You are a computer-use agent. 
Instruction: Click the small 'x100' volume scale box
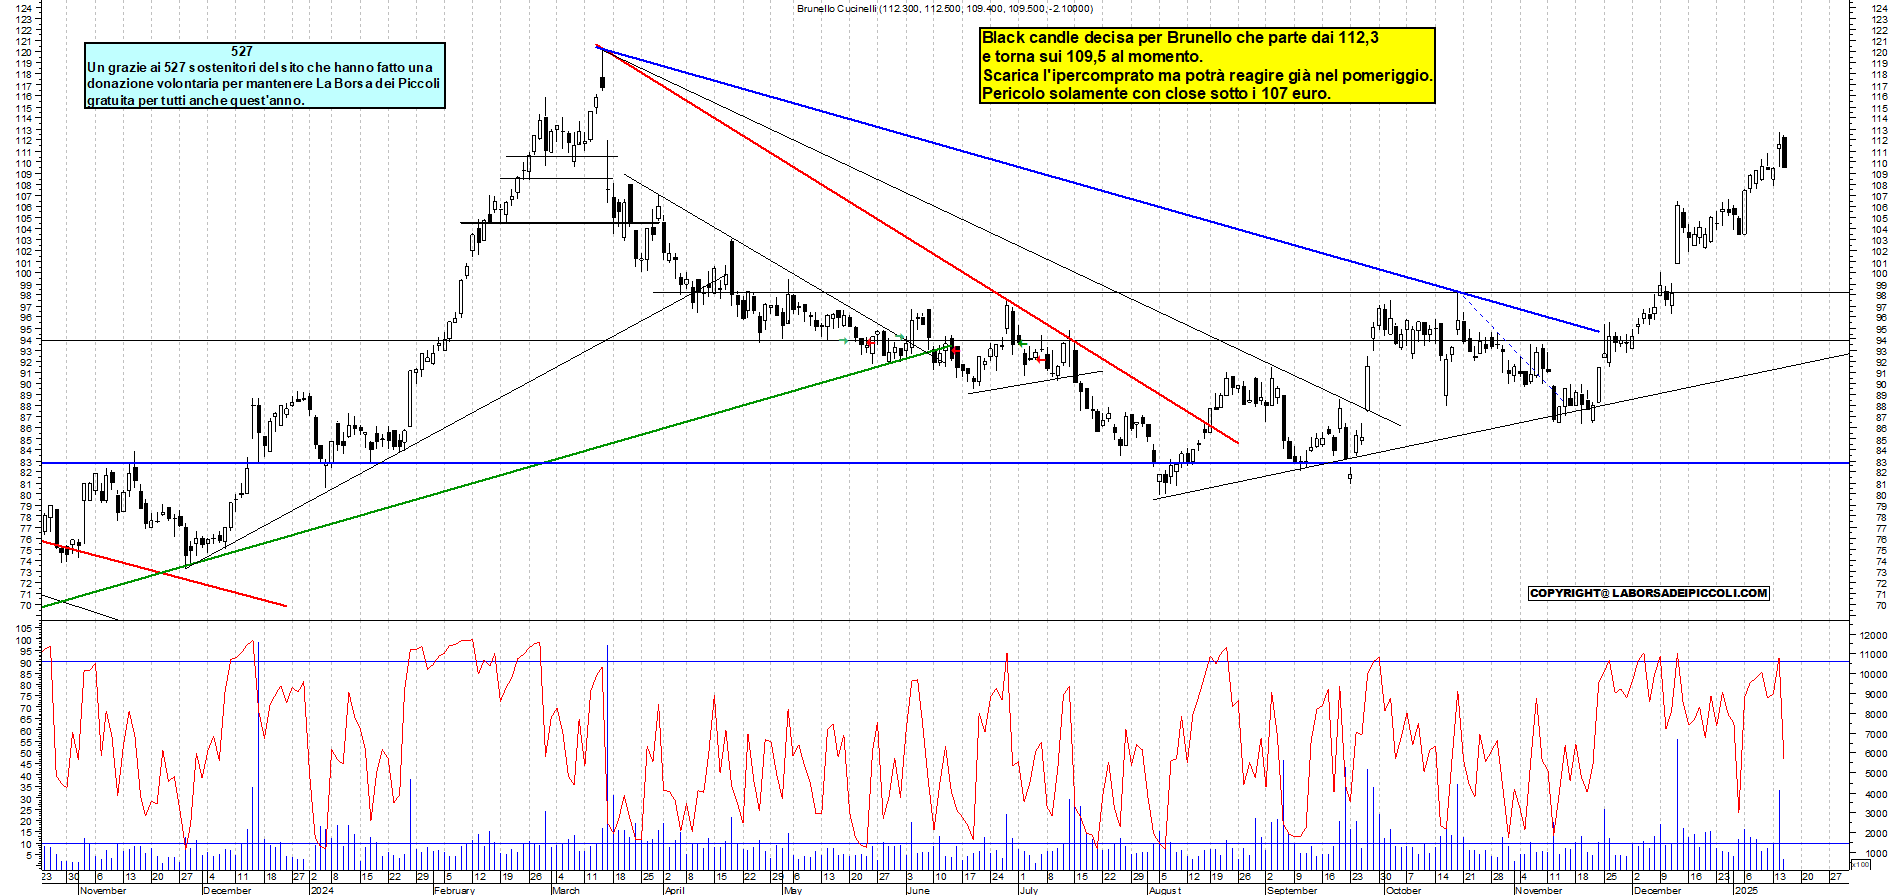[1860, 864]
